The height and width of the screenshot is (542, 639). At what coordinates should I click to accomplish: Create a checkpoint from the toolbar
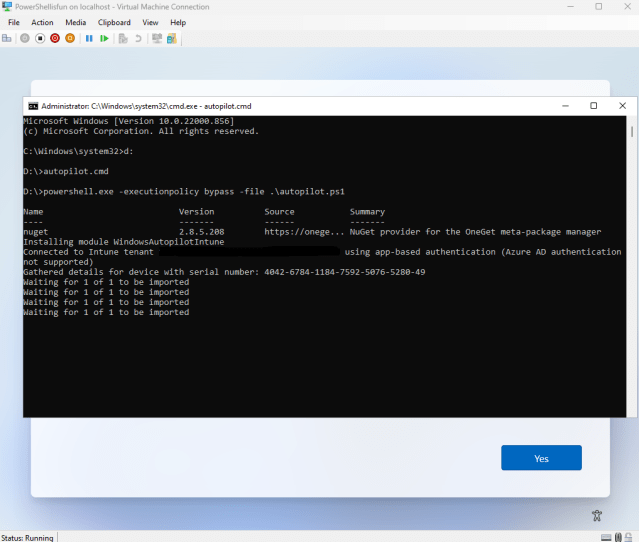(x=123, y=39)
